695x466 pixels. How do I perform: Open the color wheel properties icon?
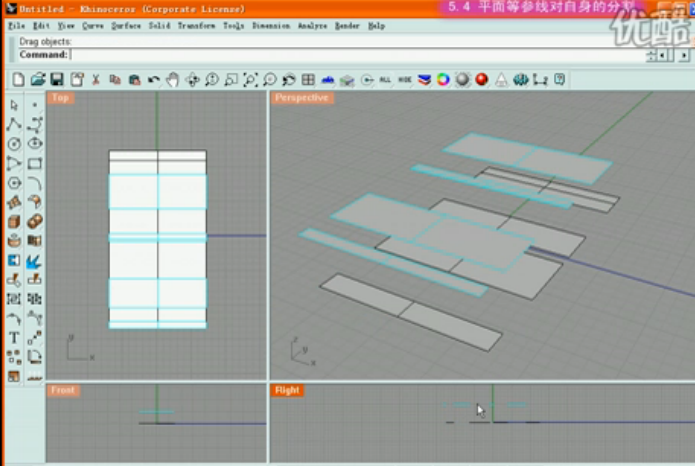click(444, 79)
